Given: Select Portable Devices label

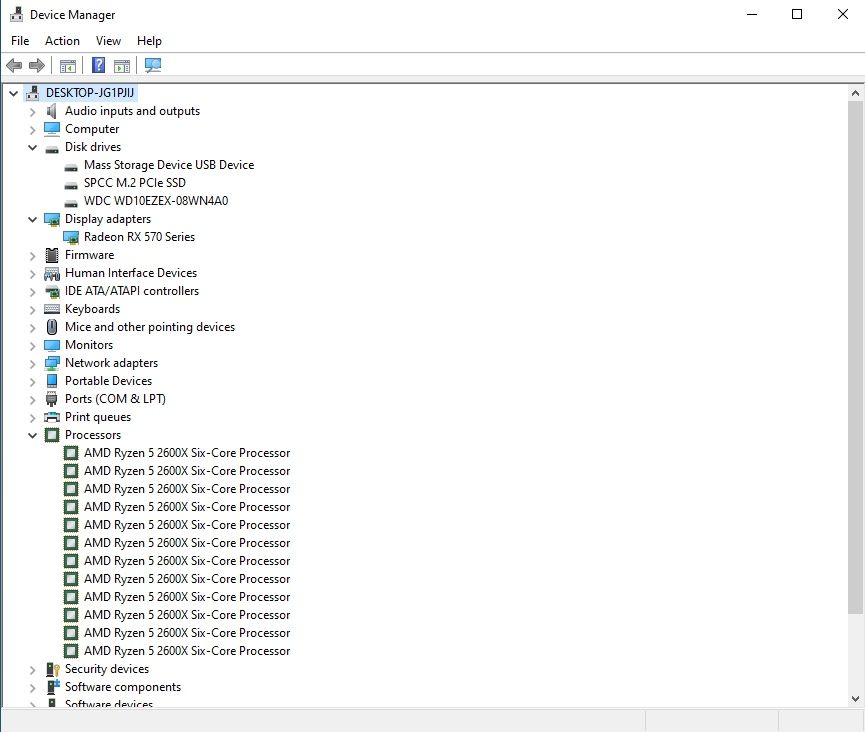Looking at the screenshot, I should pos(108,381).
